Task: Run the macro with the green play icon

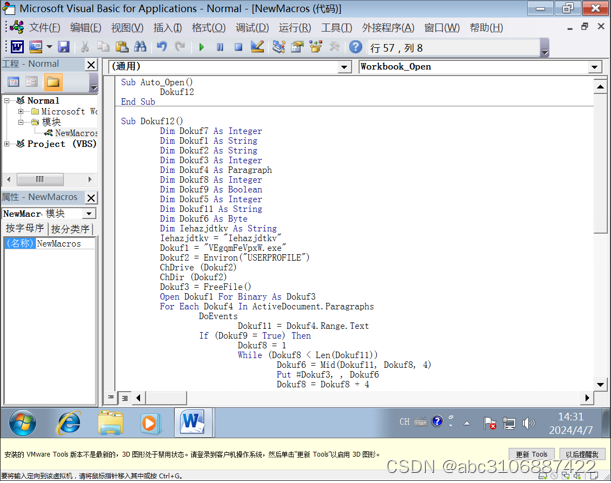Action: tap(201, 47)
